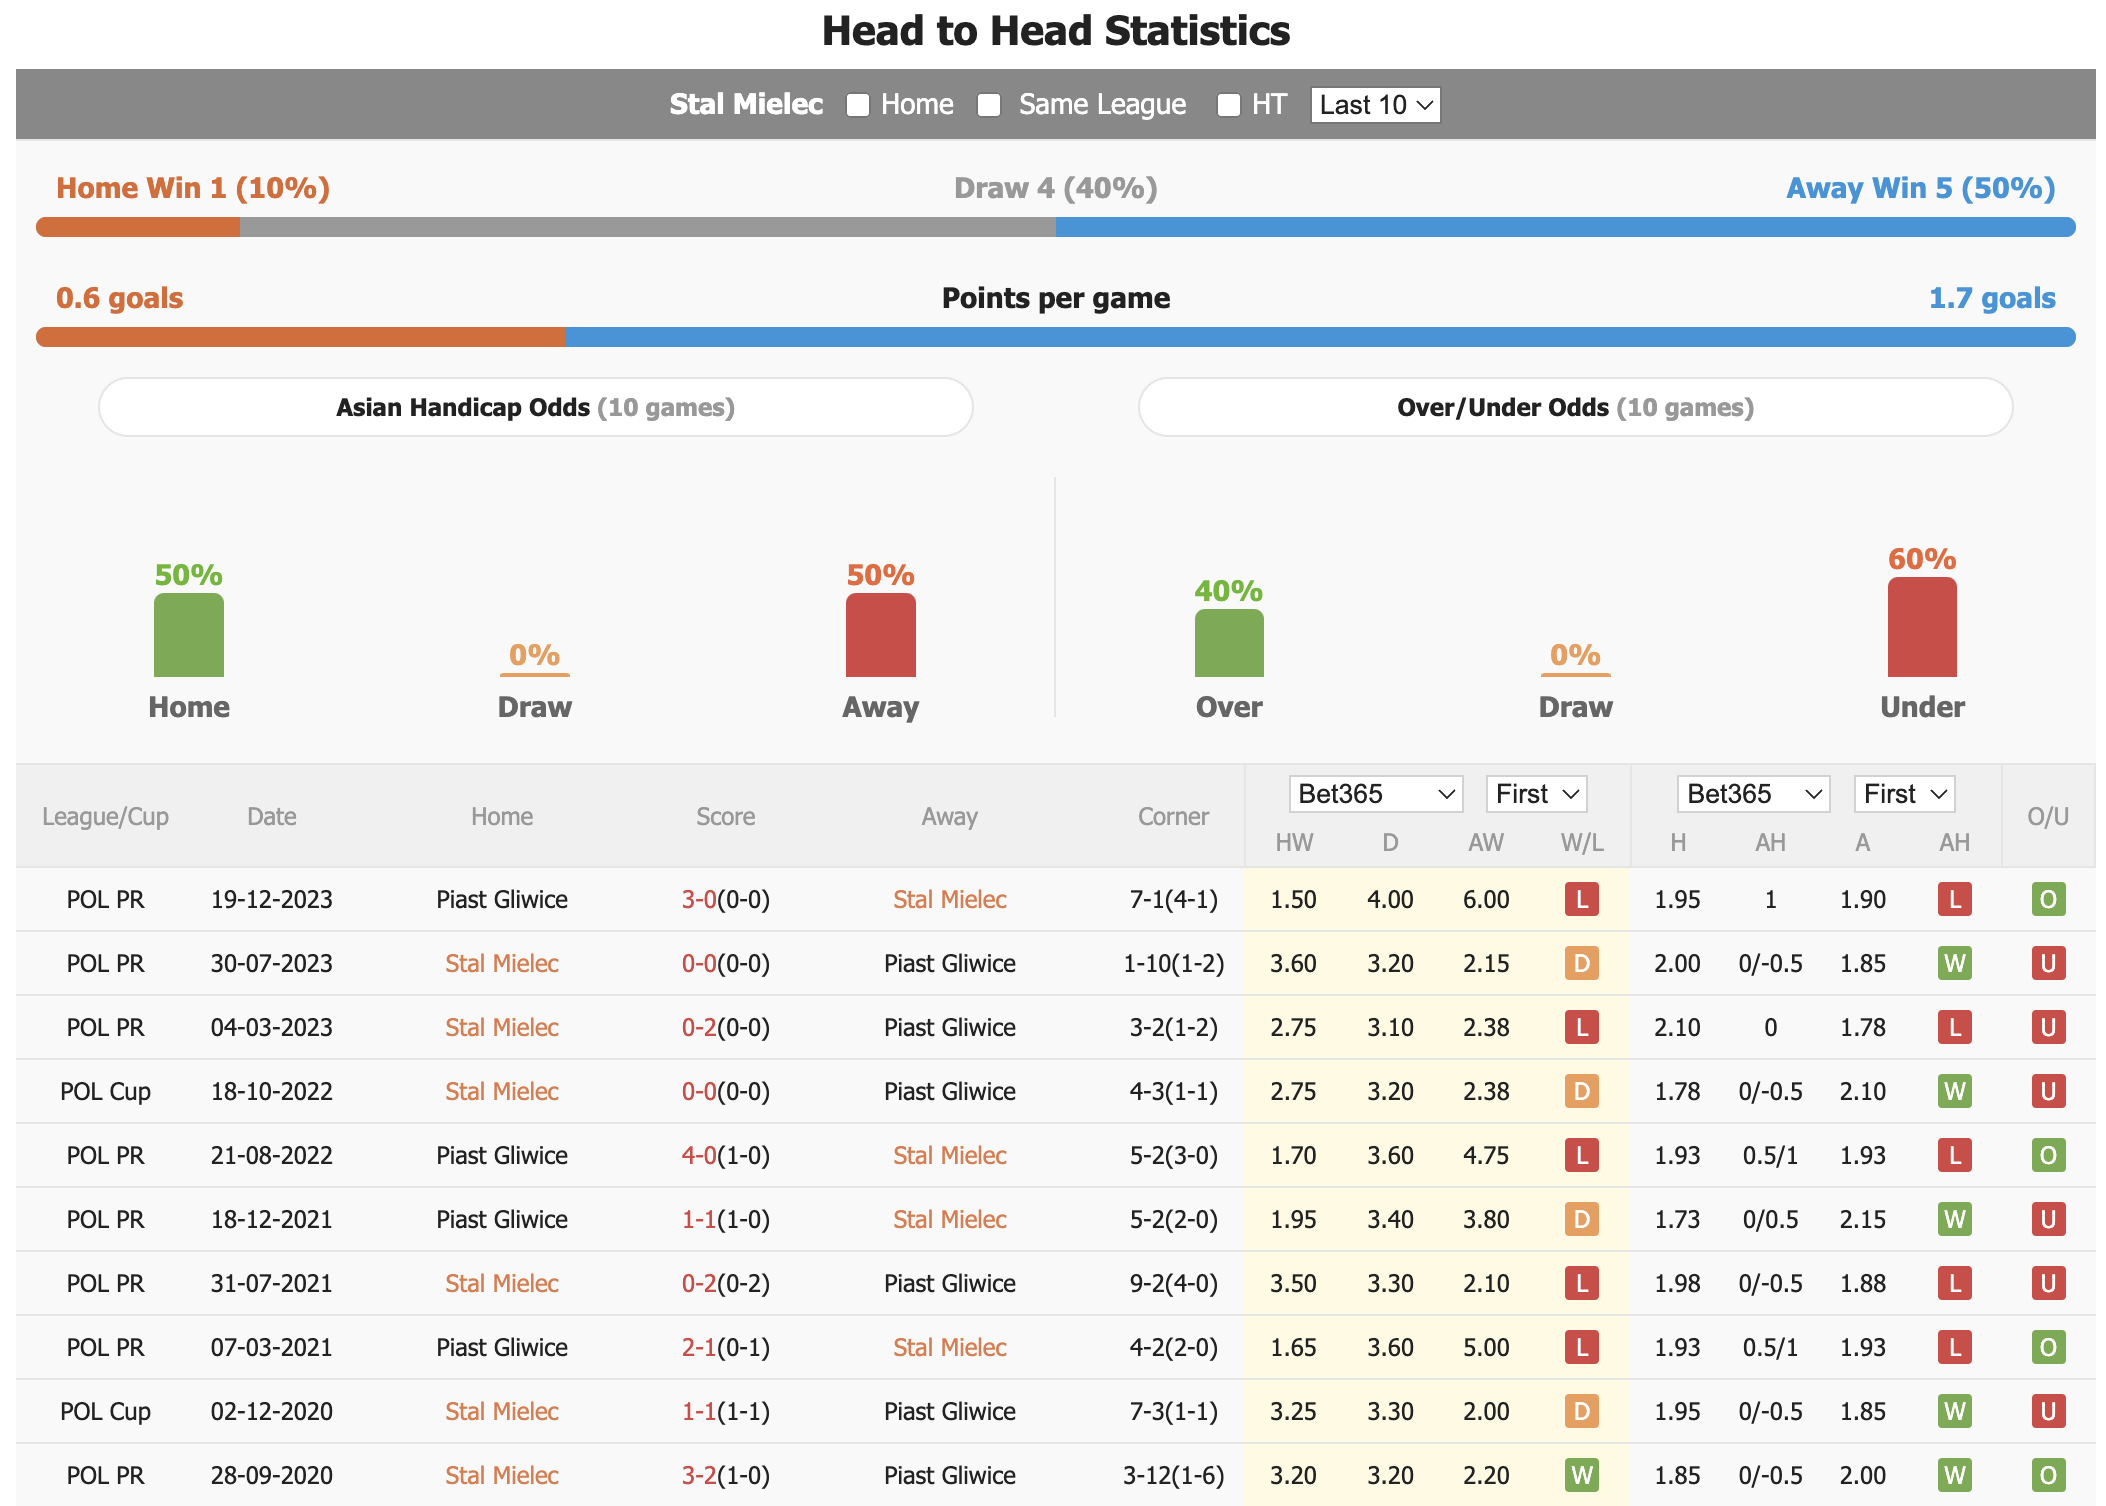Click Over badge in 19-12-2023 row
This screenshot has width=2106, height=1506.
tap(2048, 899)
